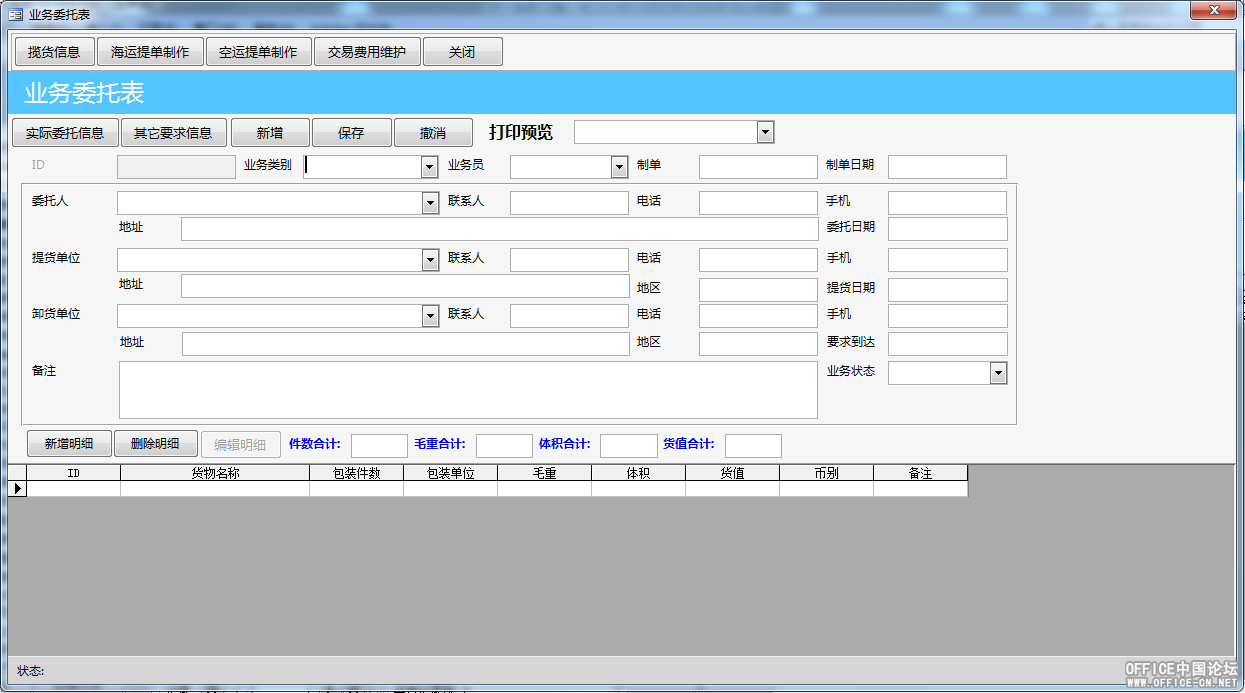The height and width of the screenshot is (693, 1245).
Task: Click the 货值合计 field
Action: 753,446
